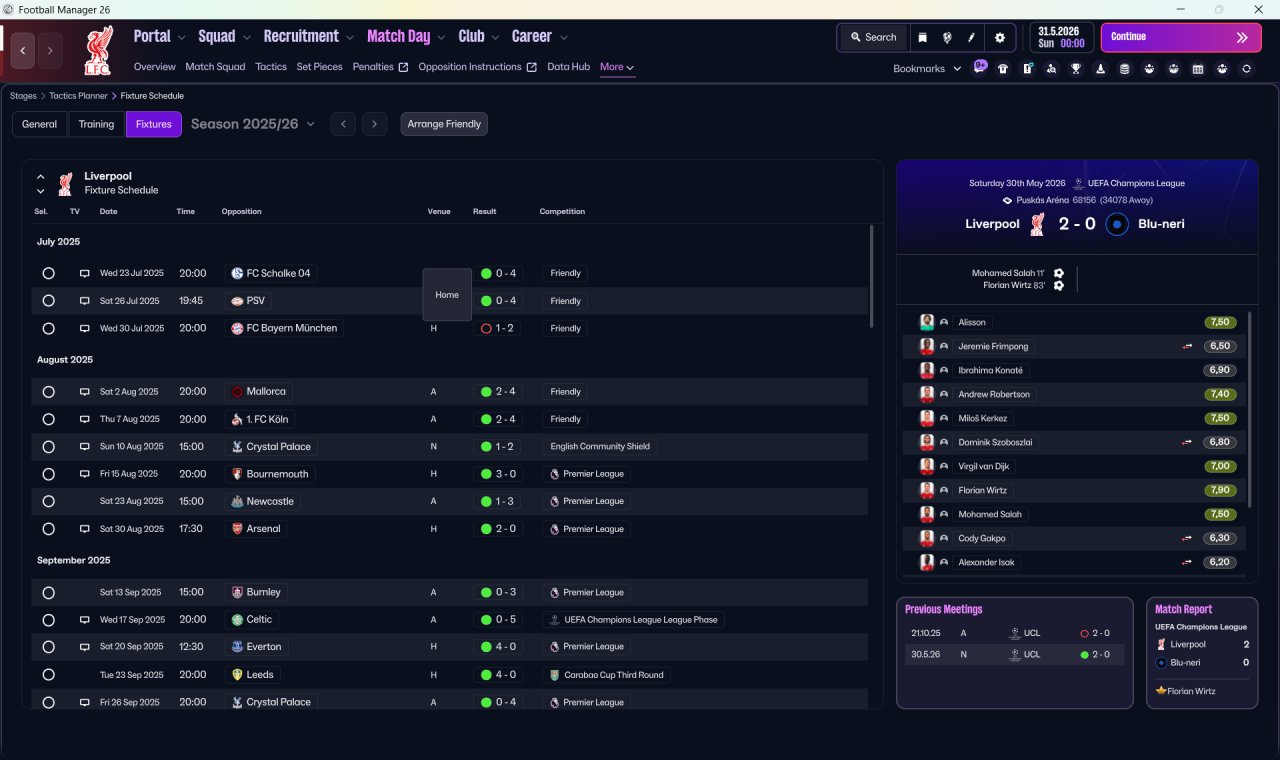Click the globe icon in top toolbar
The width and height of the screenshot is (1280, 760).
(x=947, y=37)
